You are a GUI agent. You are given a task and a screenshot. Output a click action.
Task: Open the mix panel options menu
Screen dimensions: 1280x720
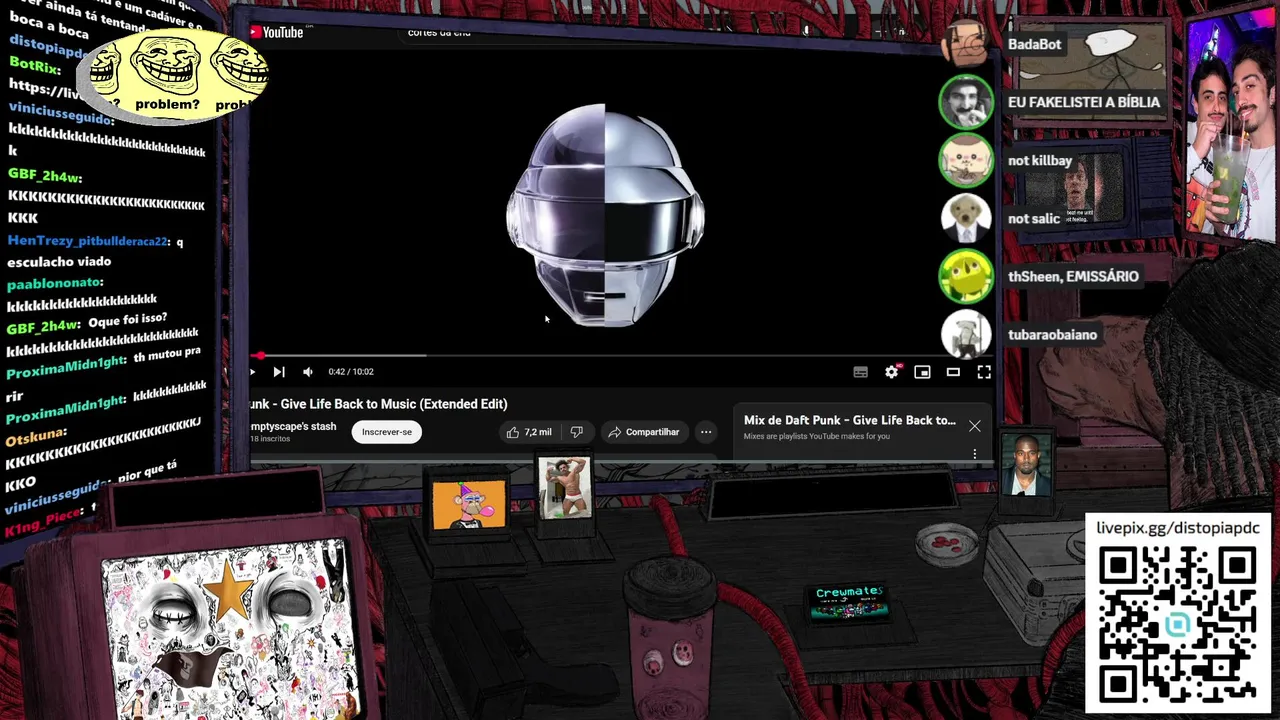click(x=975, y=454)
